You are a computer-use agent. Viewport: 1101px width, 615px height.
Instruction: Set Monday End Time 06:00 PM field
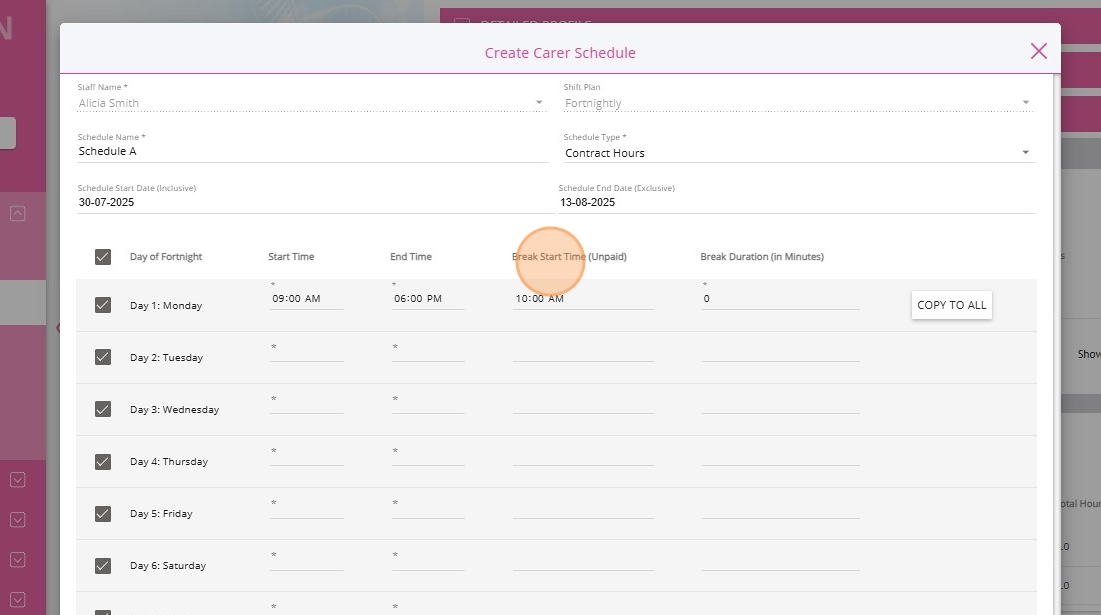pos(428,298)
